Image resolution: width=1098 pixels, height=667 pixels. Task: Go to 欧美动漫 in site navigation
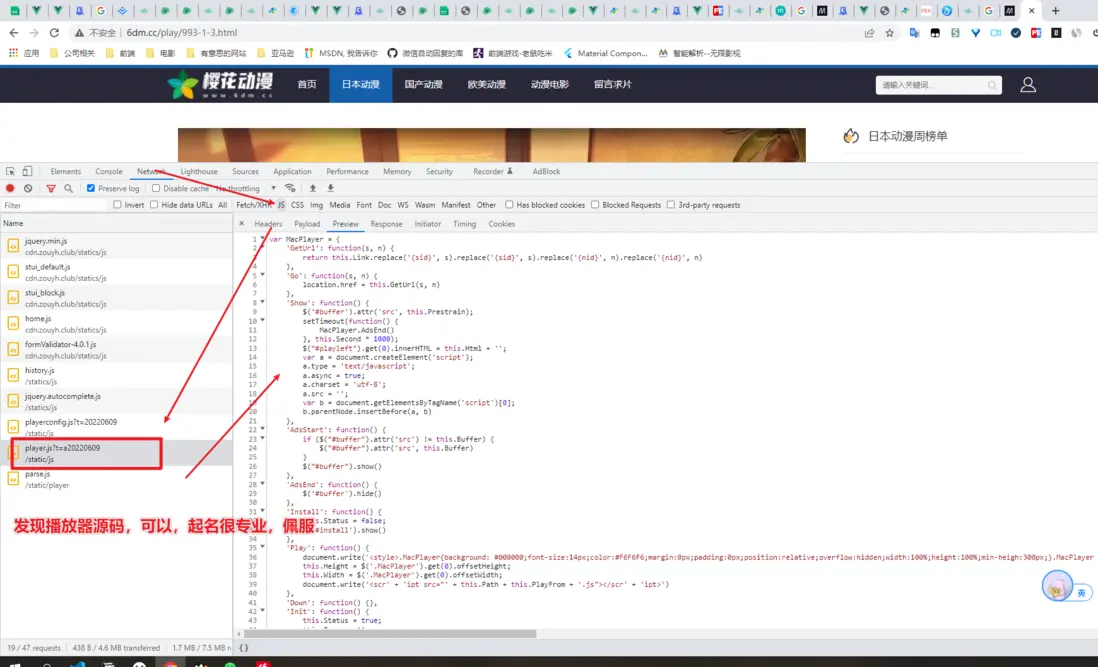click(x=487, y=85)
